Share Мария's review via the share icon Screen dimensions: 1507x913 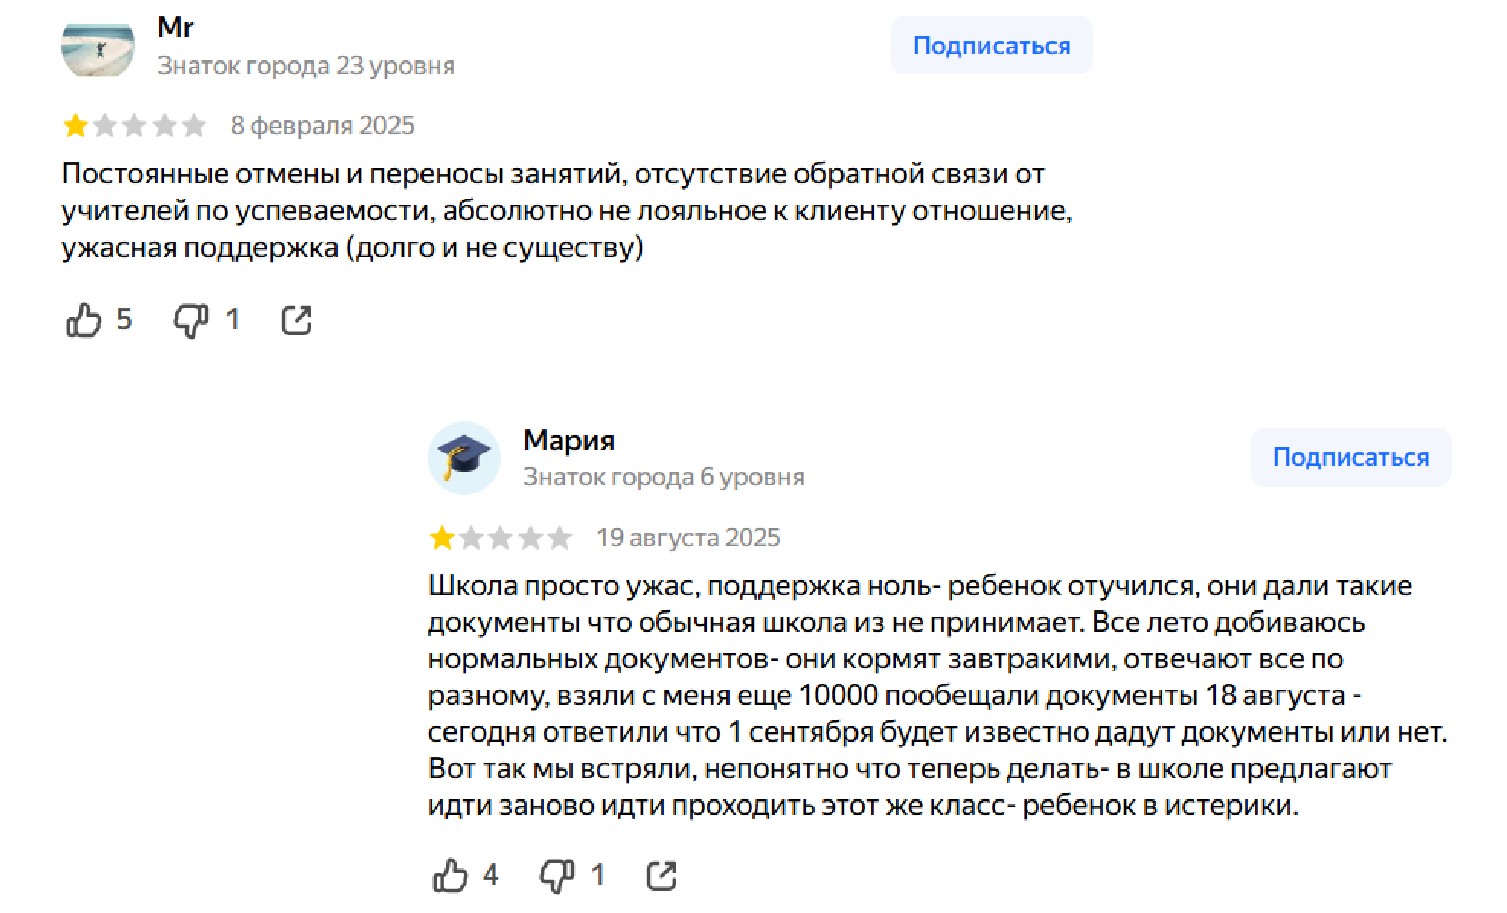[x=661, y=874]
